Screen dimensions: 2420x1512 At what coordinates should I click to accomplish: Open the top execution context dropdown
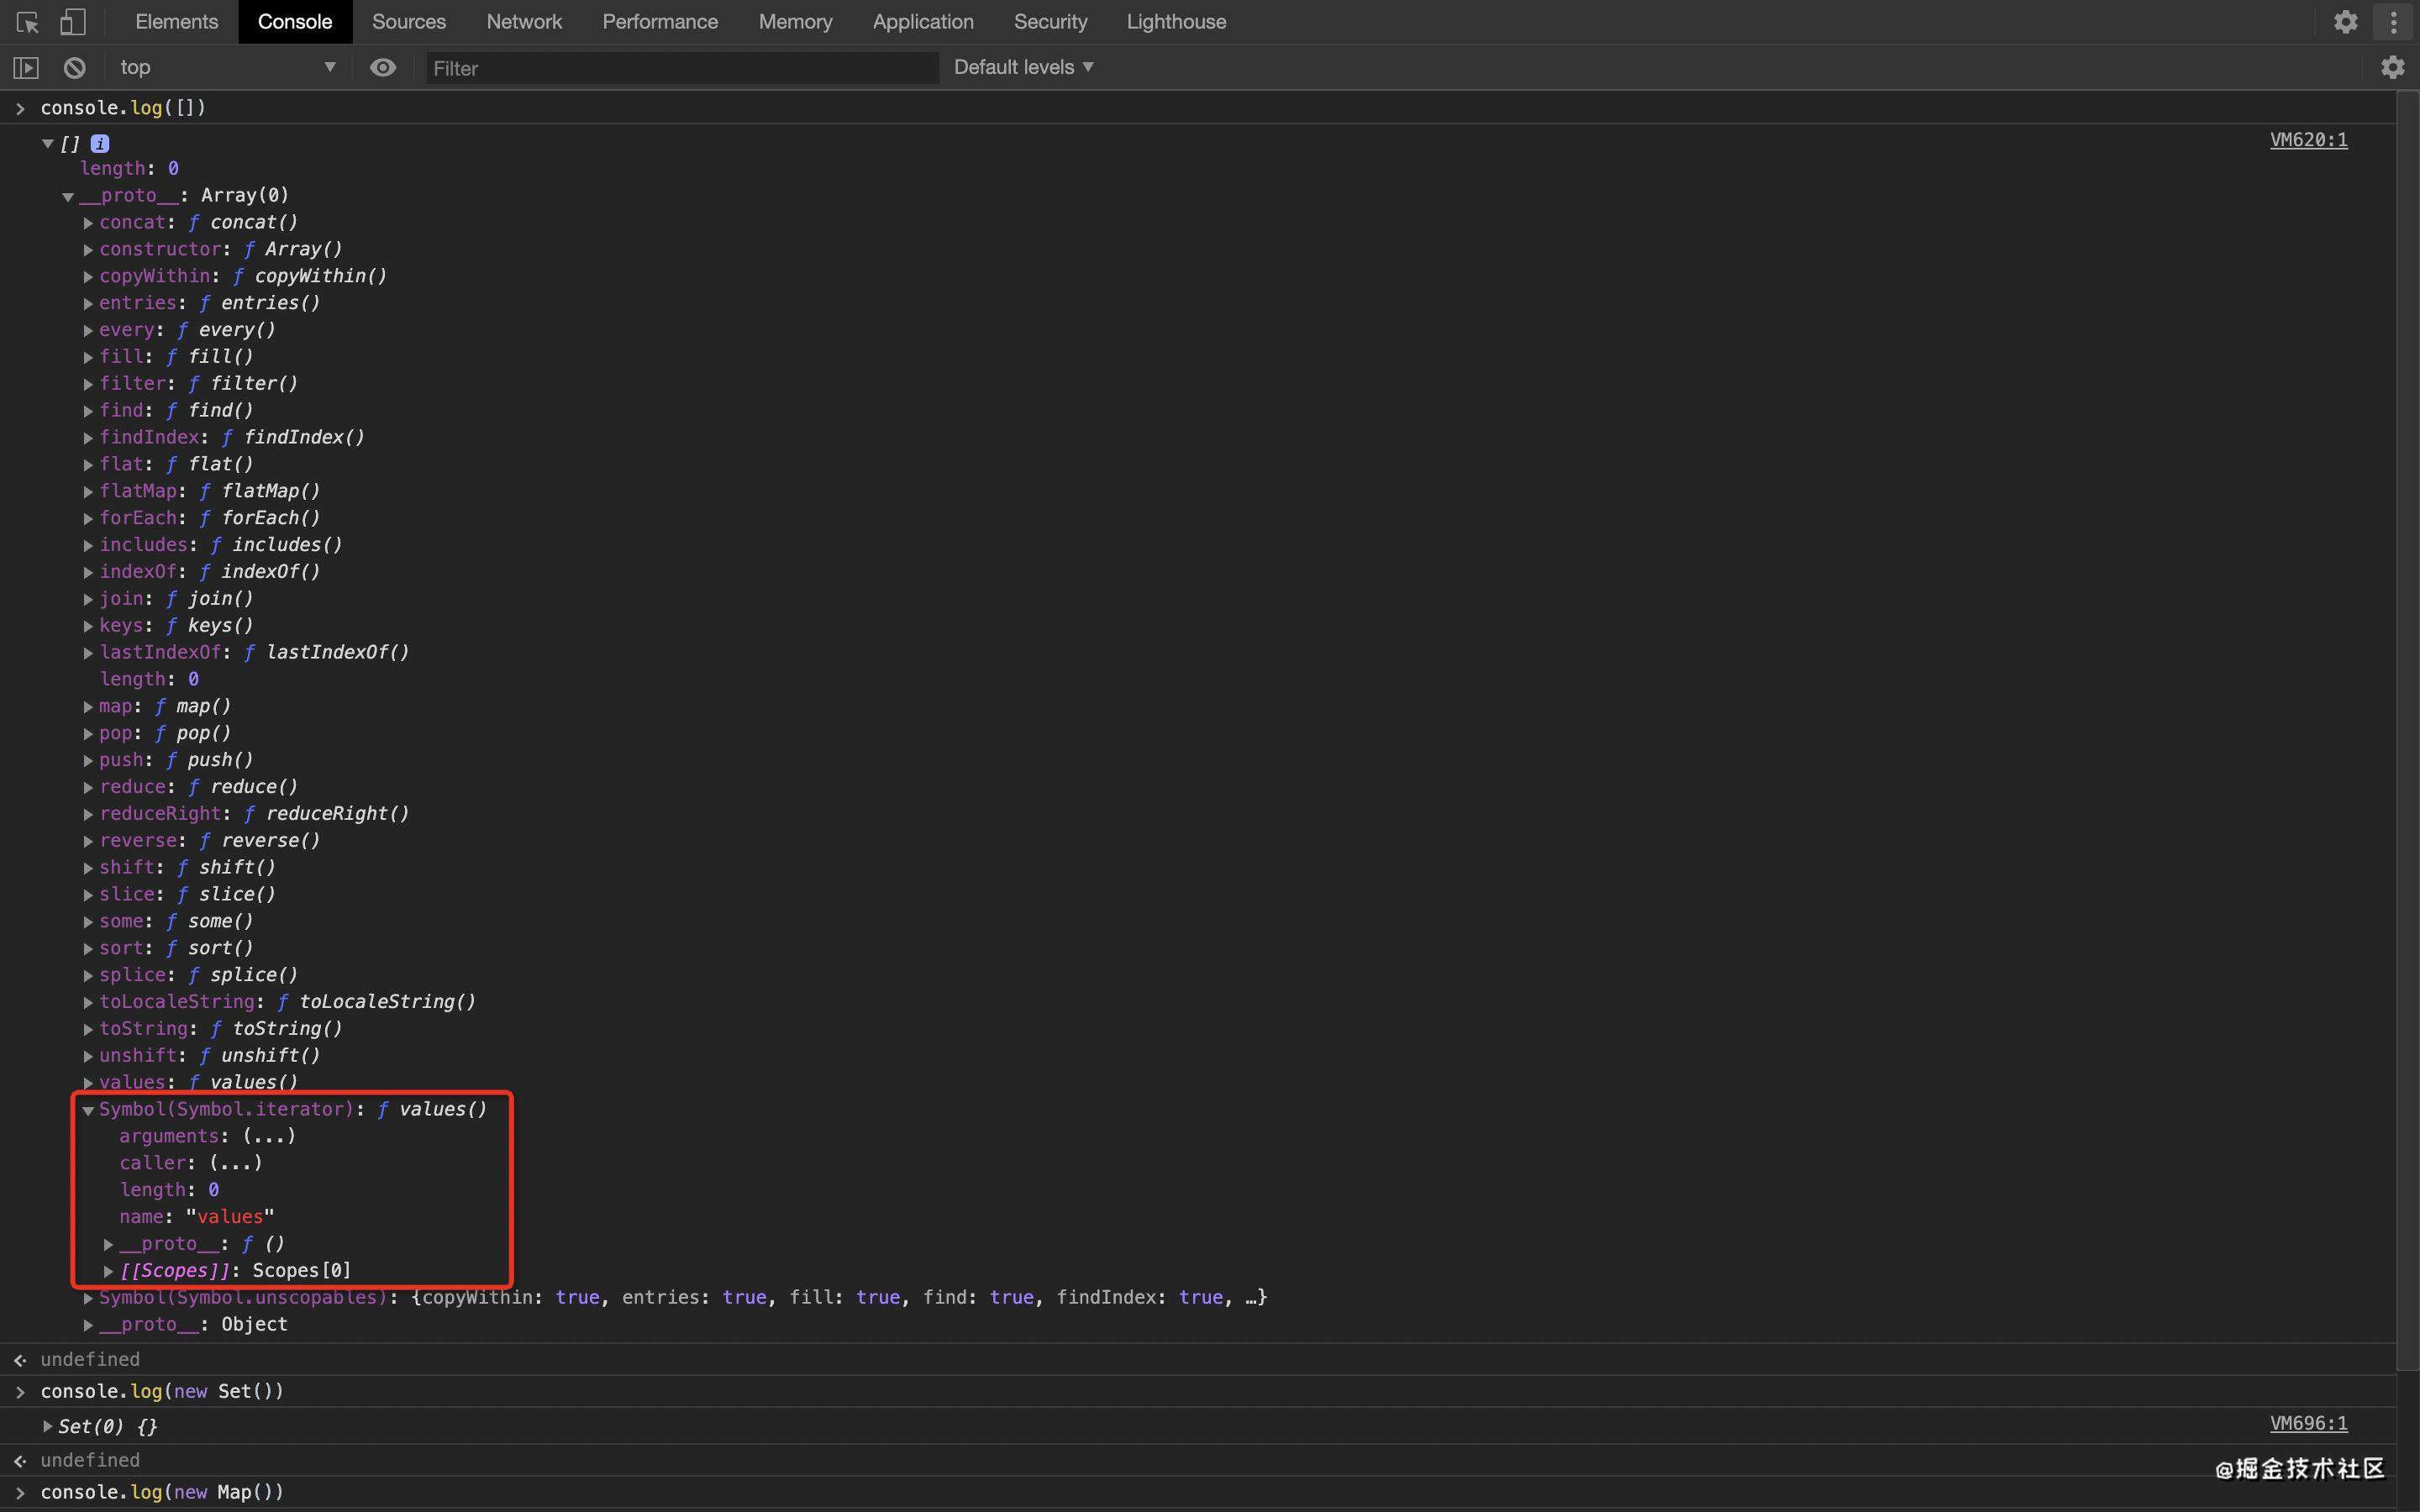(x=227, y=68)
